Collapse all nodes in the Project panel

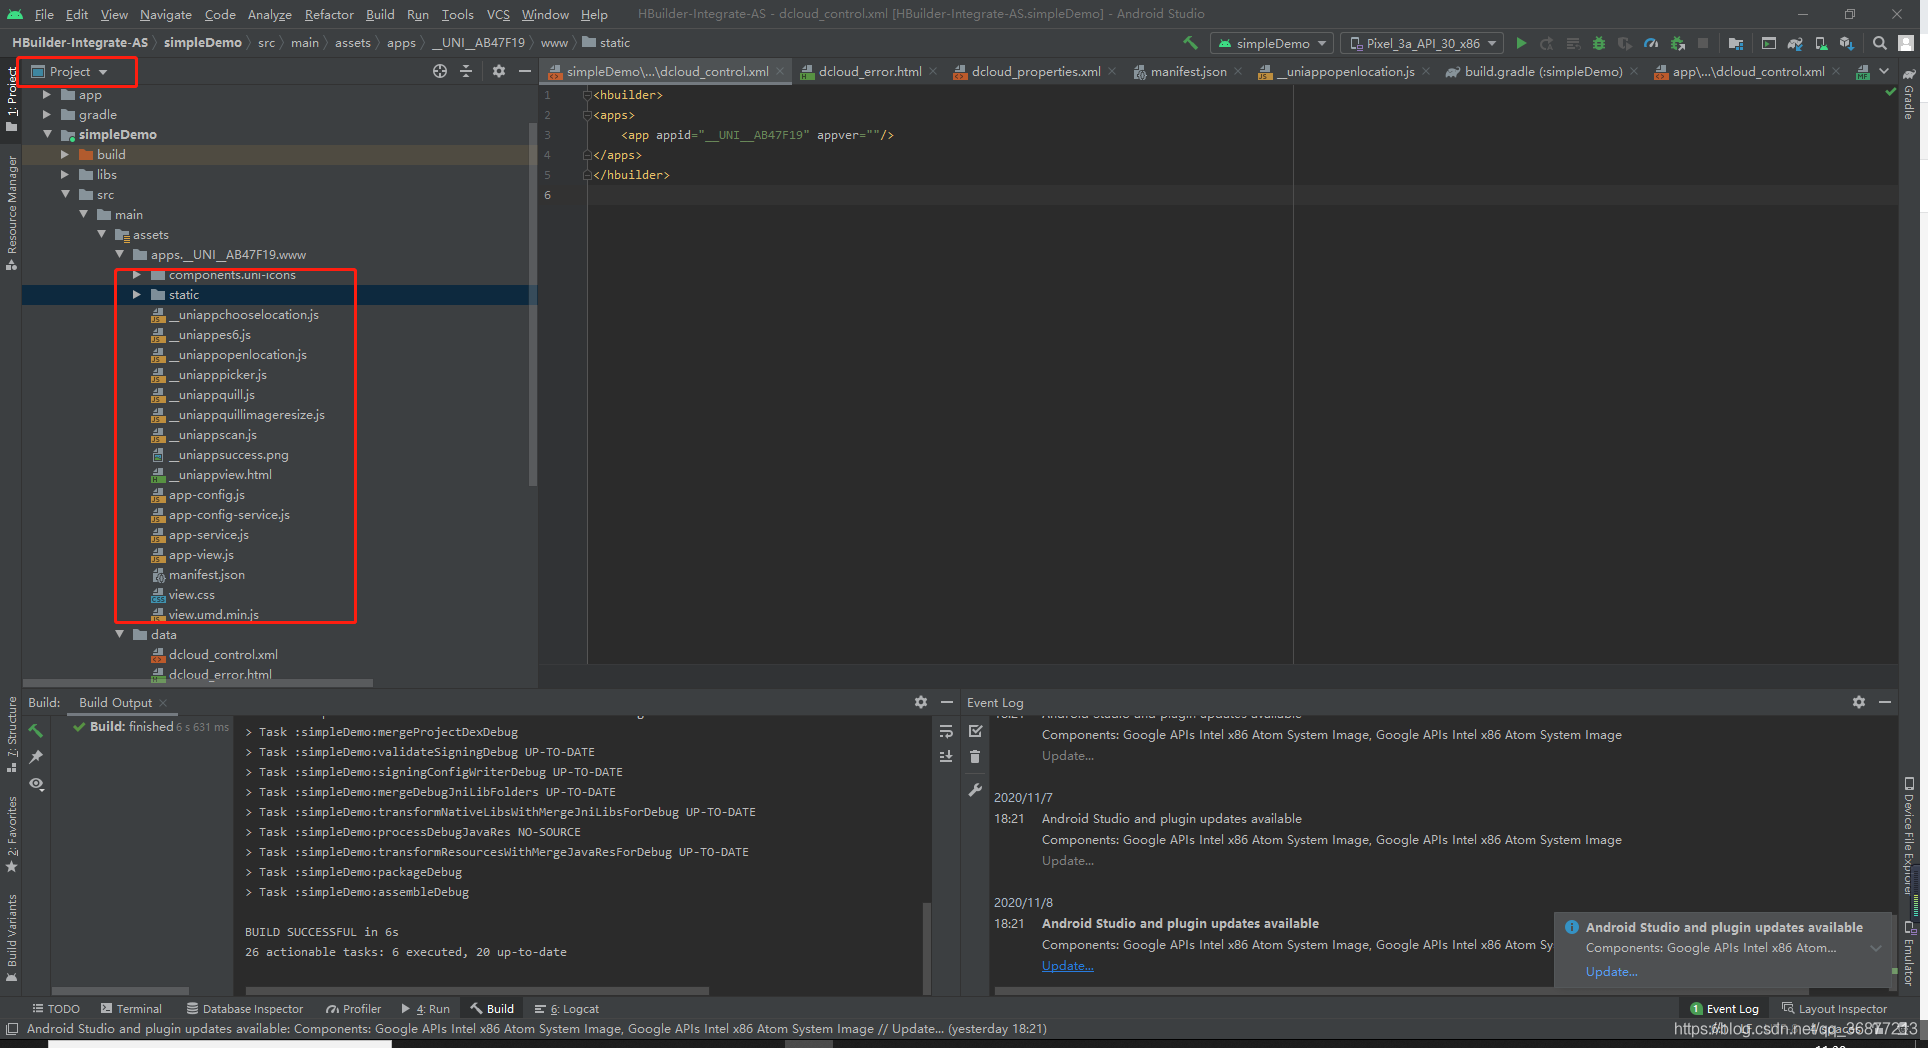point(466,71)
